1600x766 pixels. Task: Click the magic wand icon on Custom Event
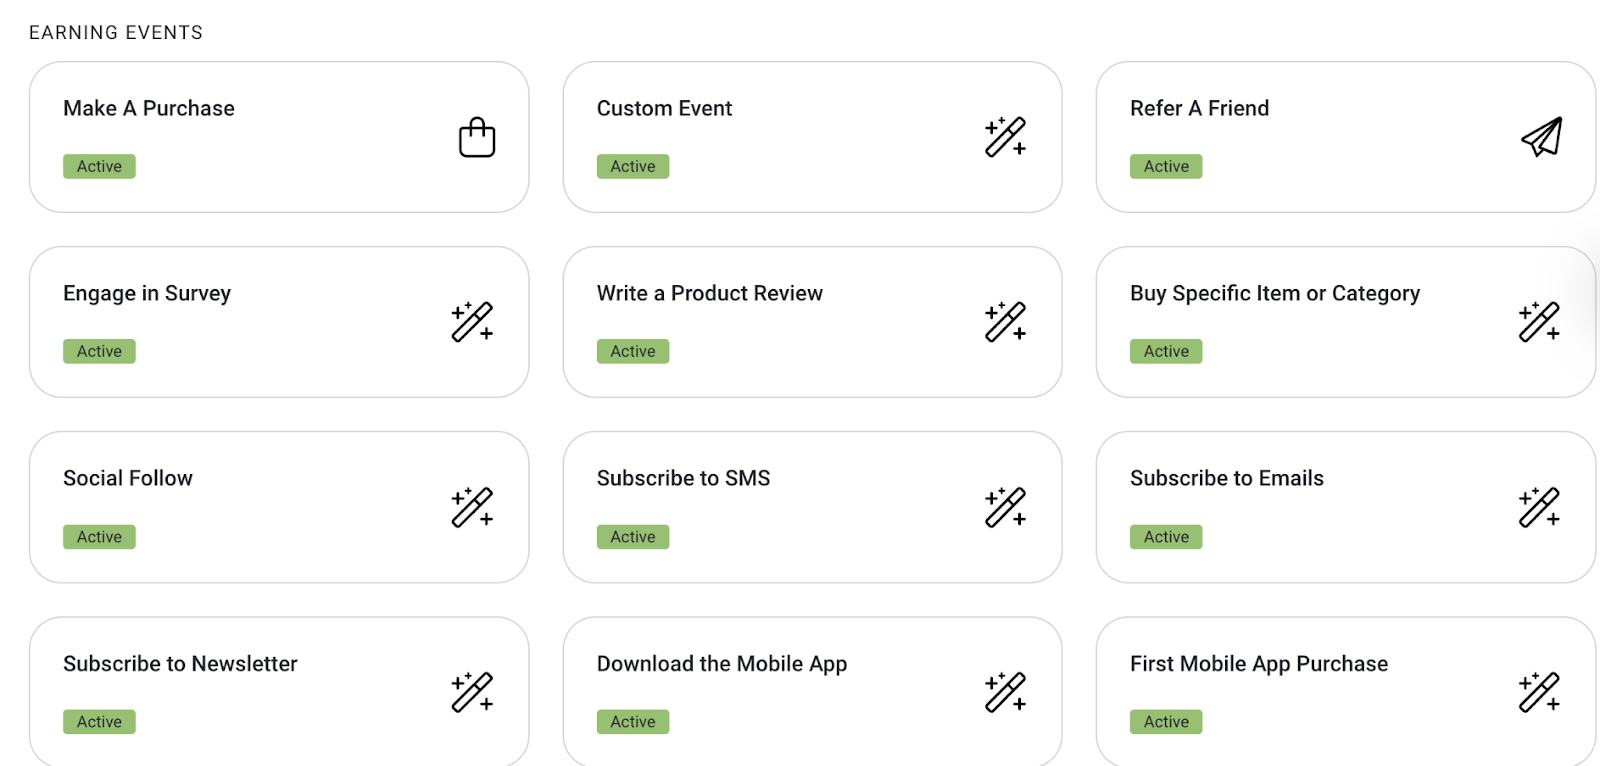click(1005, 137)
